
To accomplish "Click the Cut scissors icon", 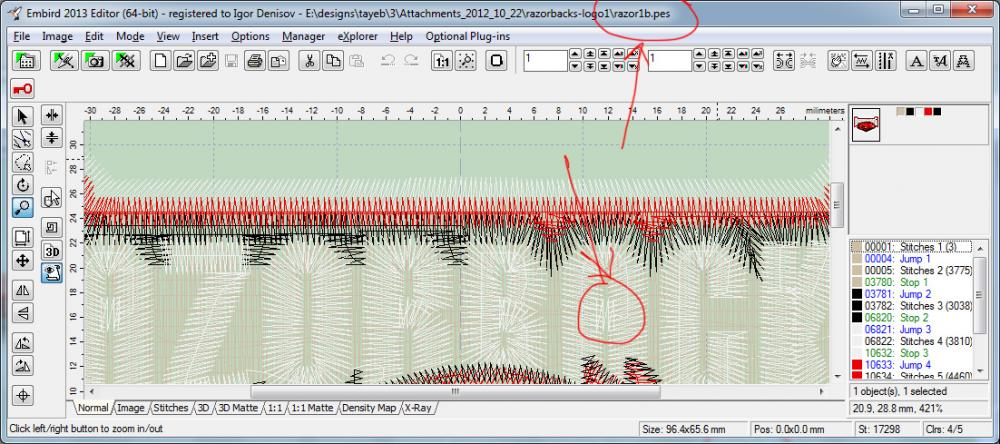I will (309, 61).
